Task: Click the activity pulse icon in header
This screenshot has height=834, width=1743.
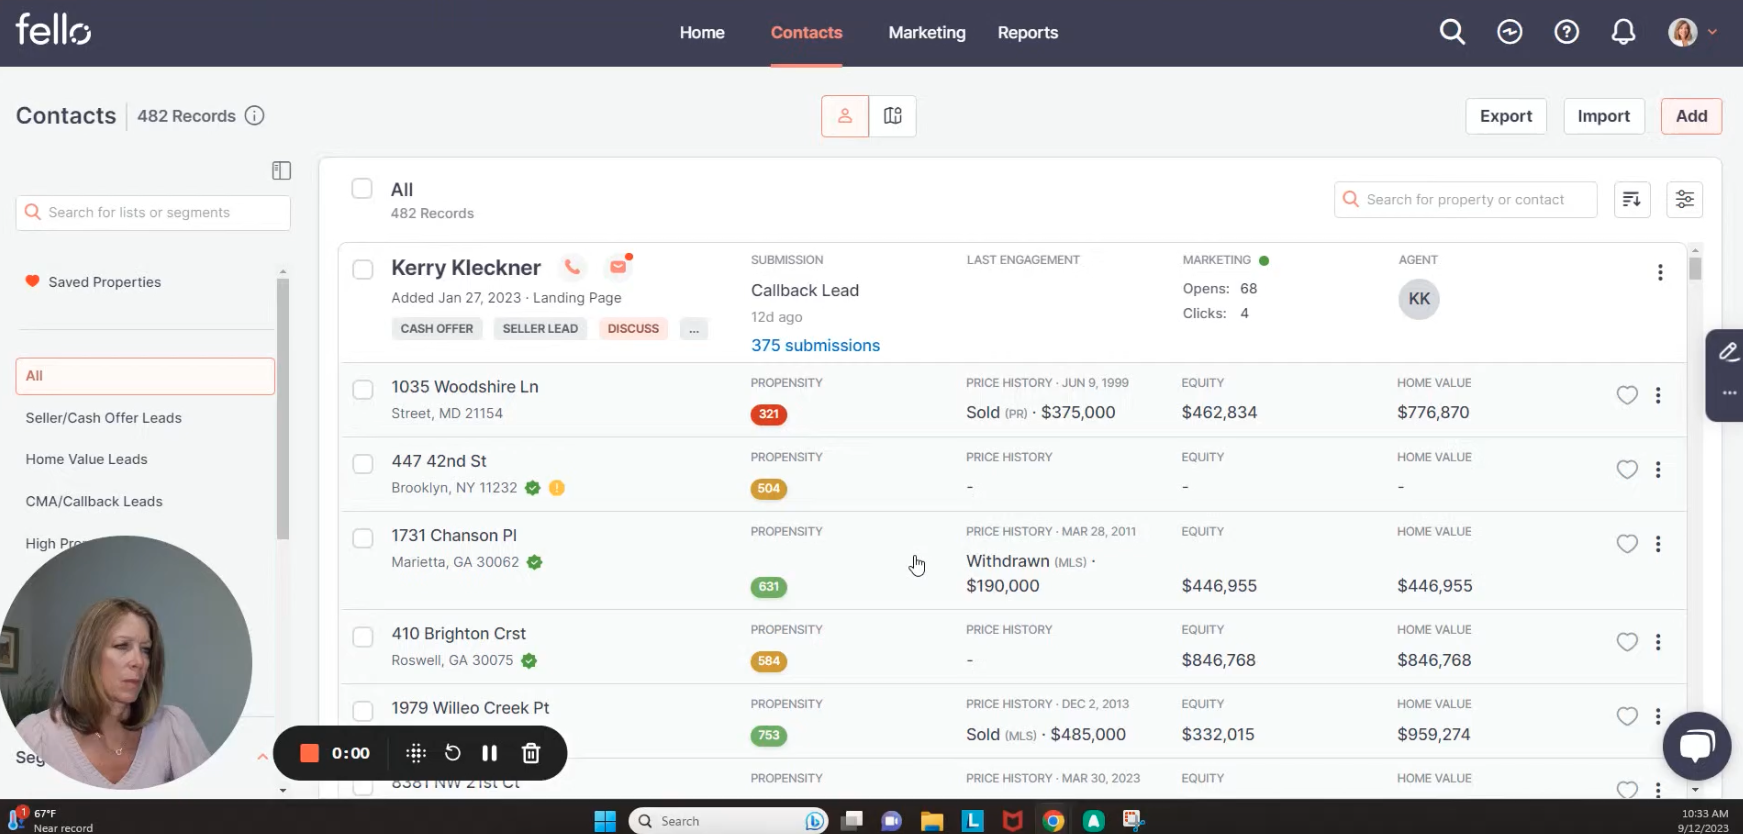Action: point(1509,33)
